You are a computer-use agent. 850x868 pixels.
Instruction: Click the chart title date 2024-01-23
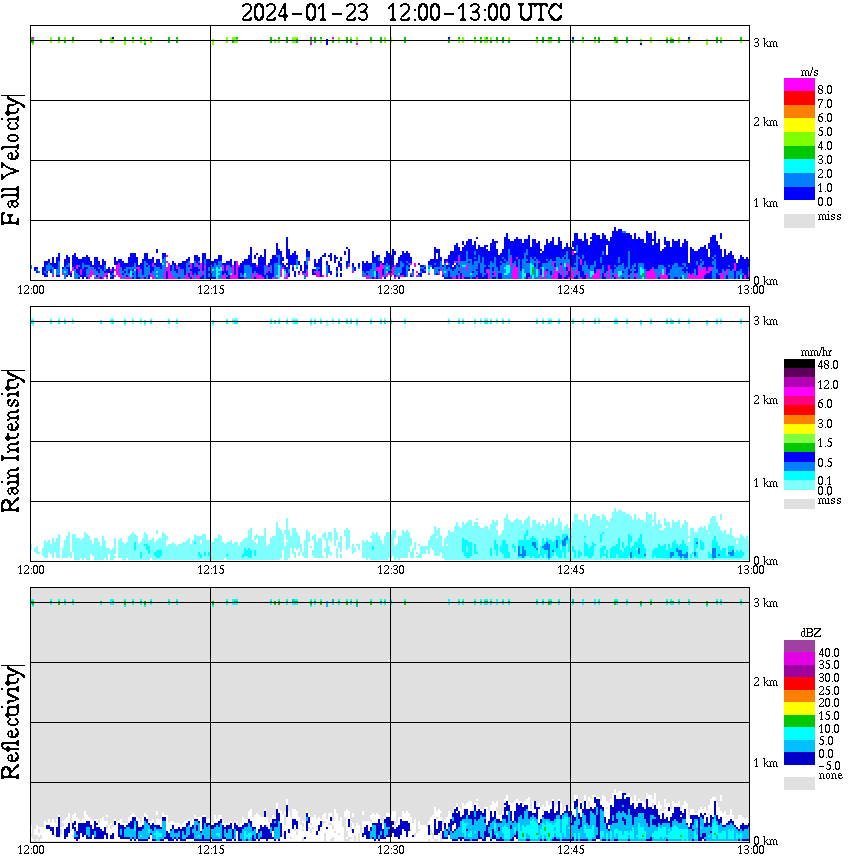tap(305, 12)
